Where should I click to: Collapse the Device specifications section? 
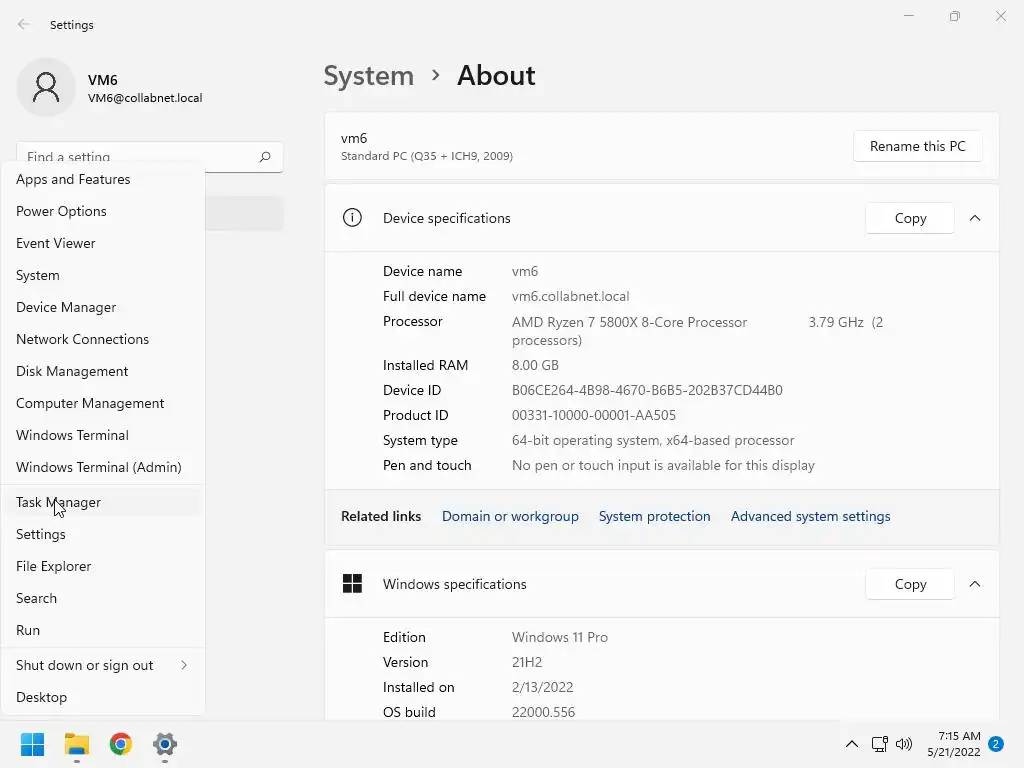pos(975,218)
